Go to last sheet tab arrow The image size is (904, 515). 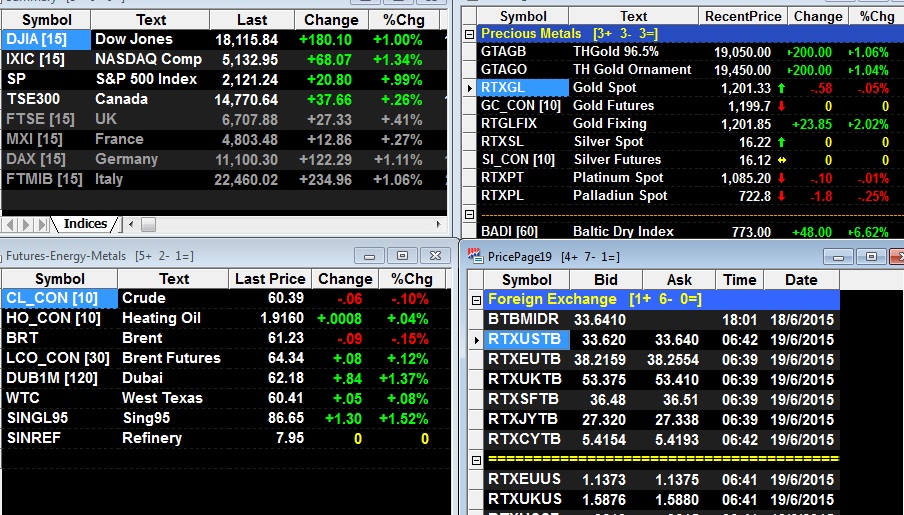click(43, 224)
